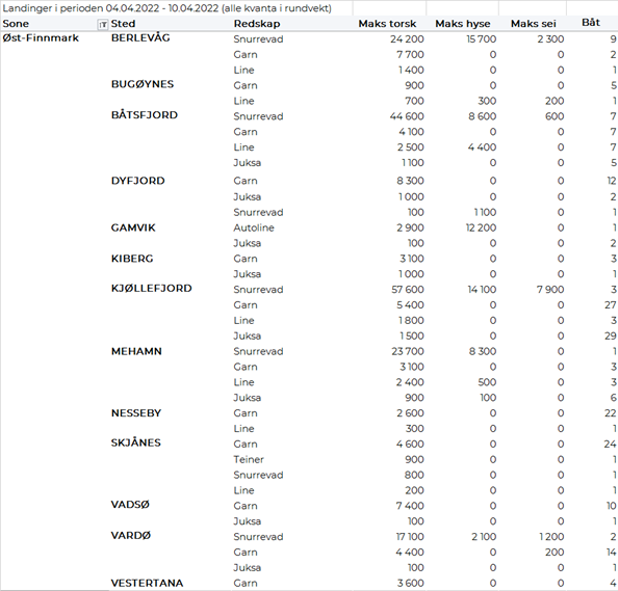Click the Teiner gear cell for SKJÅNES

tap(249, 459)
